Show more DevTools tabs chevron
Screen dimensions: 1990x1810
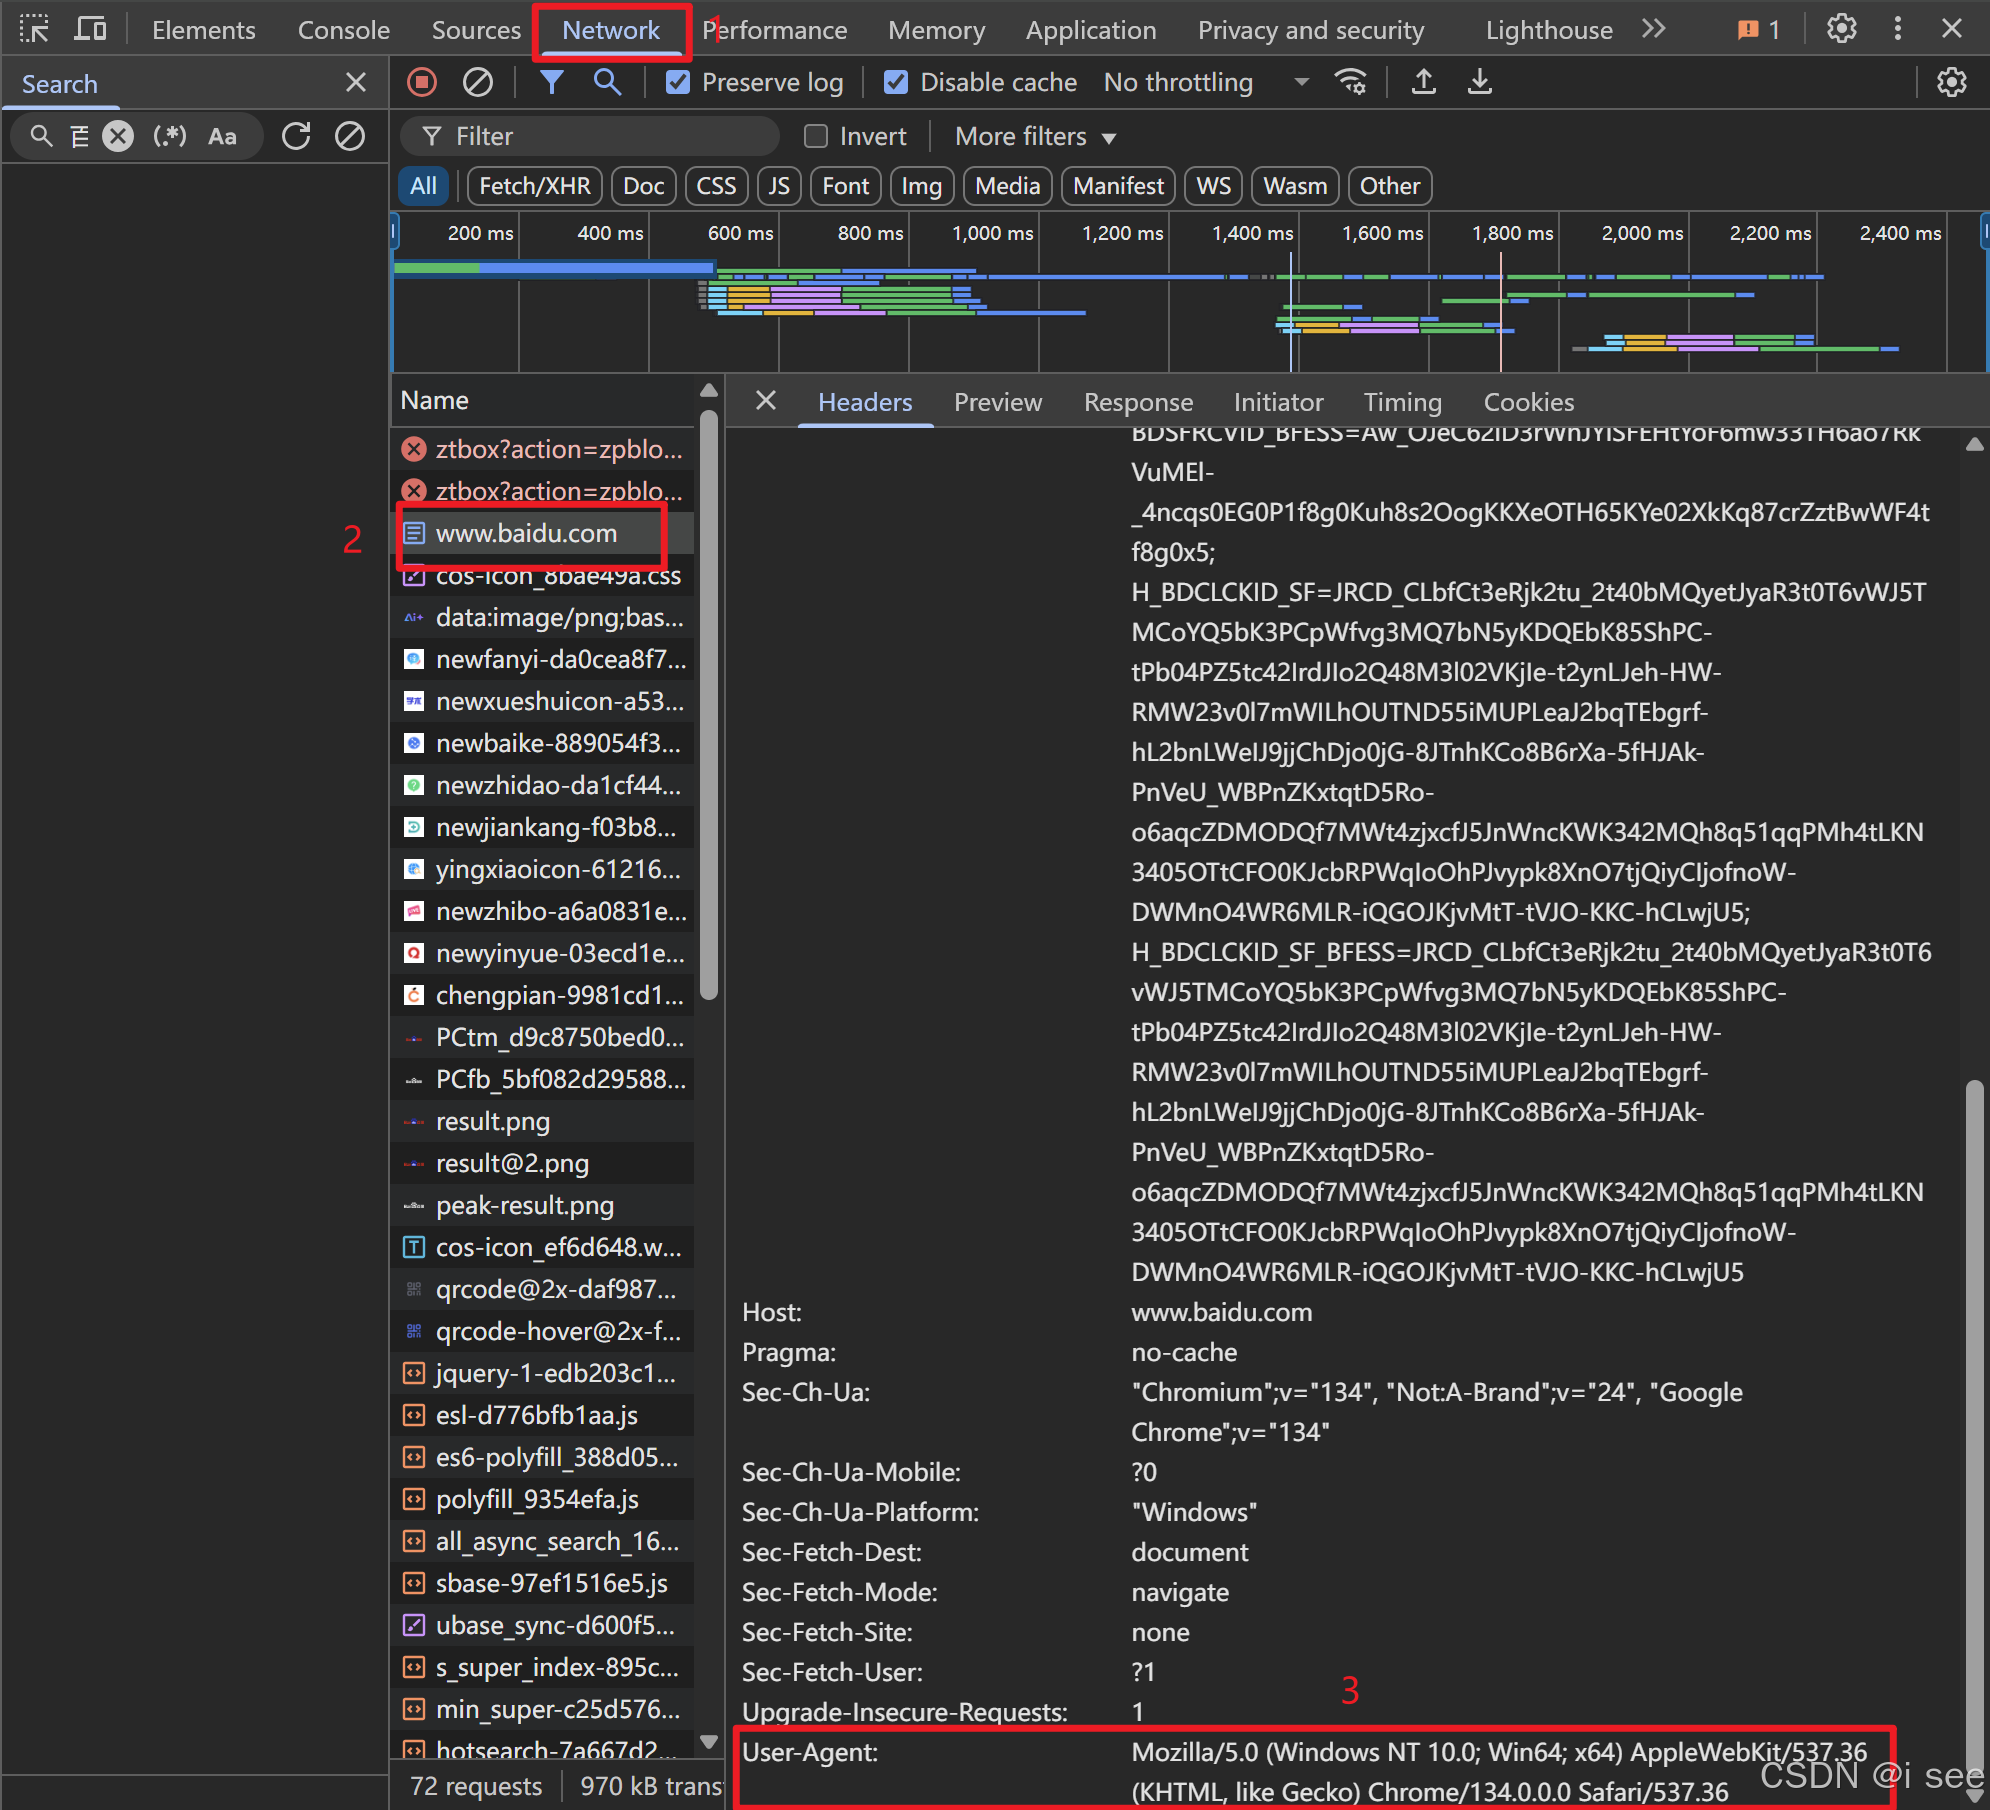[x=1654, y=29]
